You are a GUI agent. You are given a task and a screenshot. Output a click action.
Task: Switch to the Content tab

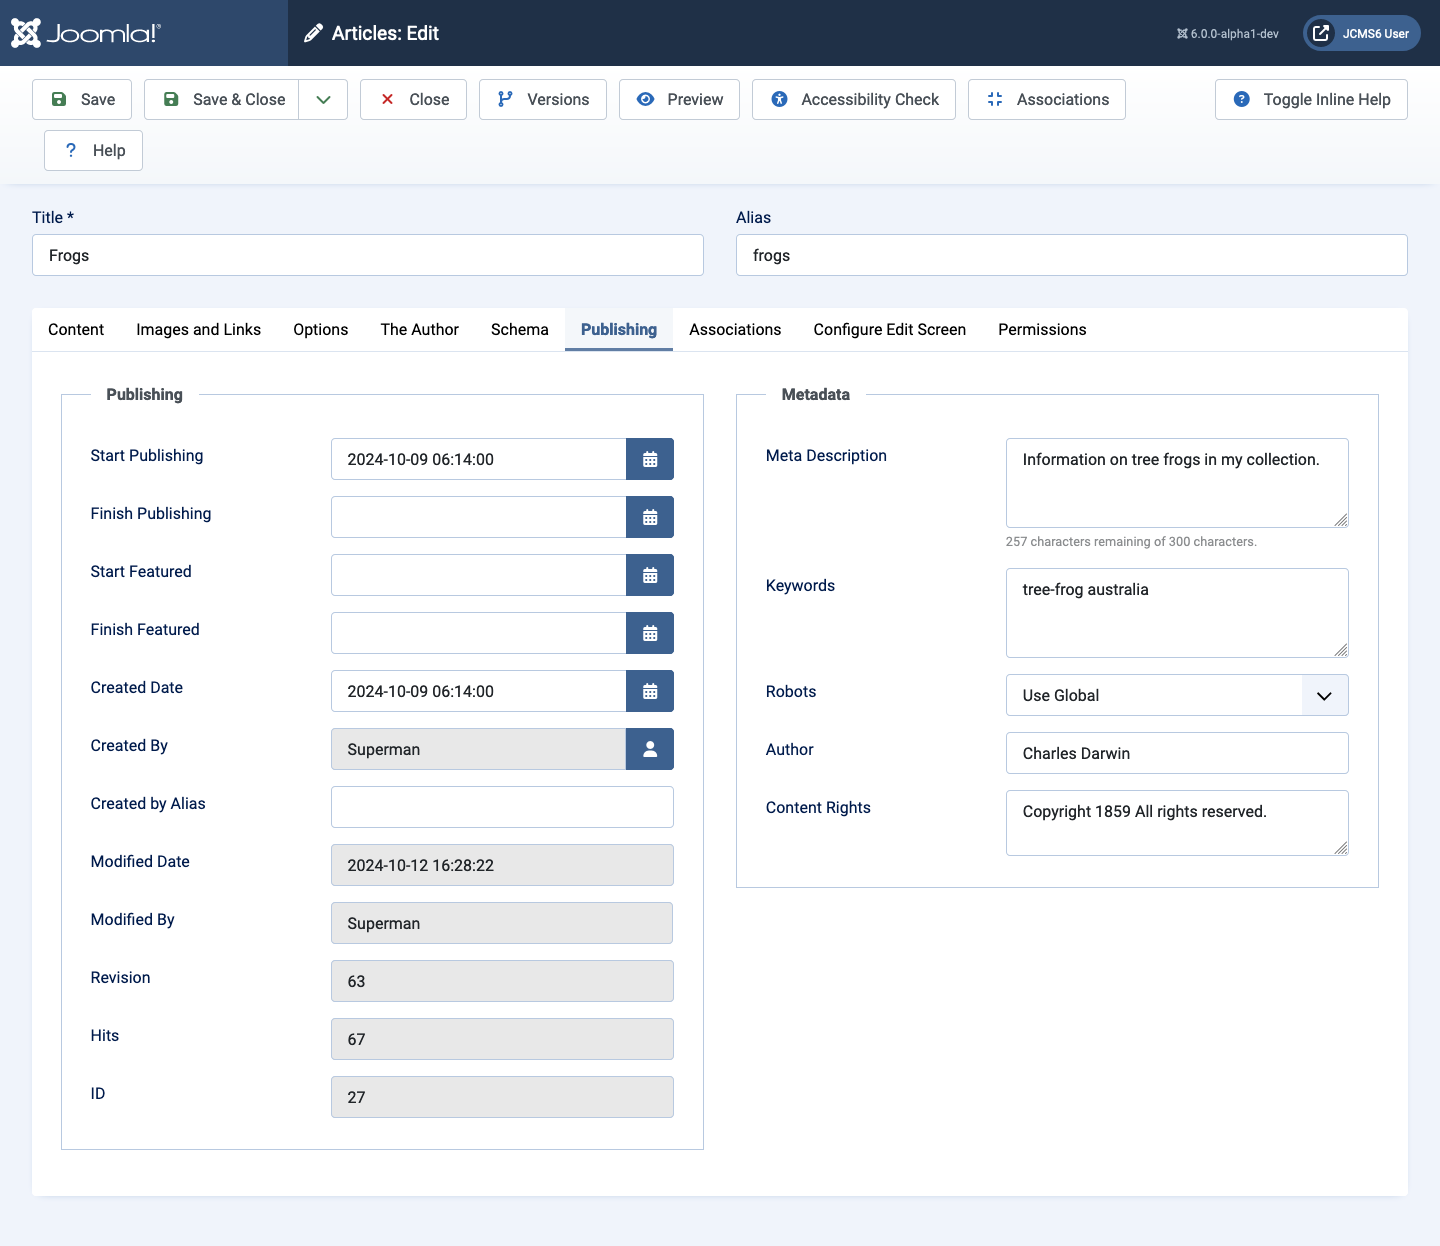tap(76, 329)
